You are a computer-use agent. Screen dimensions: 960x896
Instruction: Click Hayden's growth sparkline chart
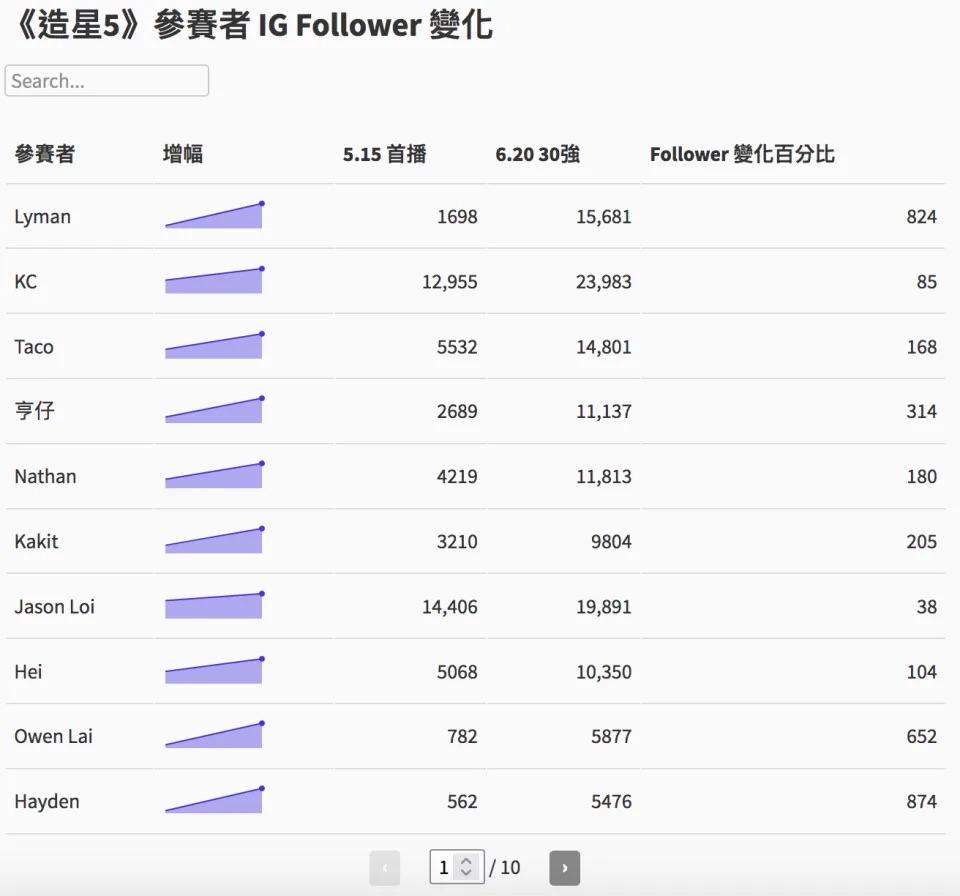tap(214, 801)
